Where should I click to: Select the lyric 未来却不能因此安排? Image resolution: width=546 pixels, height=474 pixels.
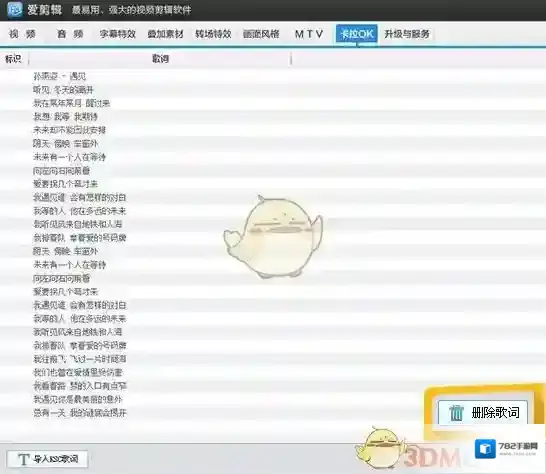pyautogui.click(x=69, y=130)
